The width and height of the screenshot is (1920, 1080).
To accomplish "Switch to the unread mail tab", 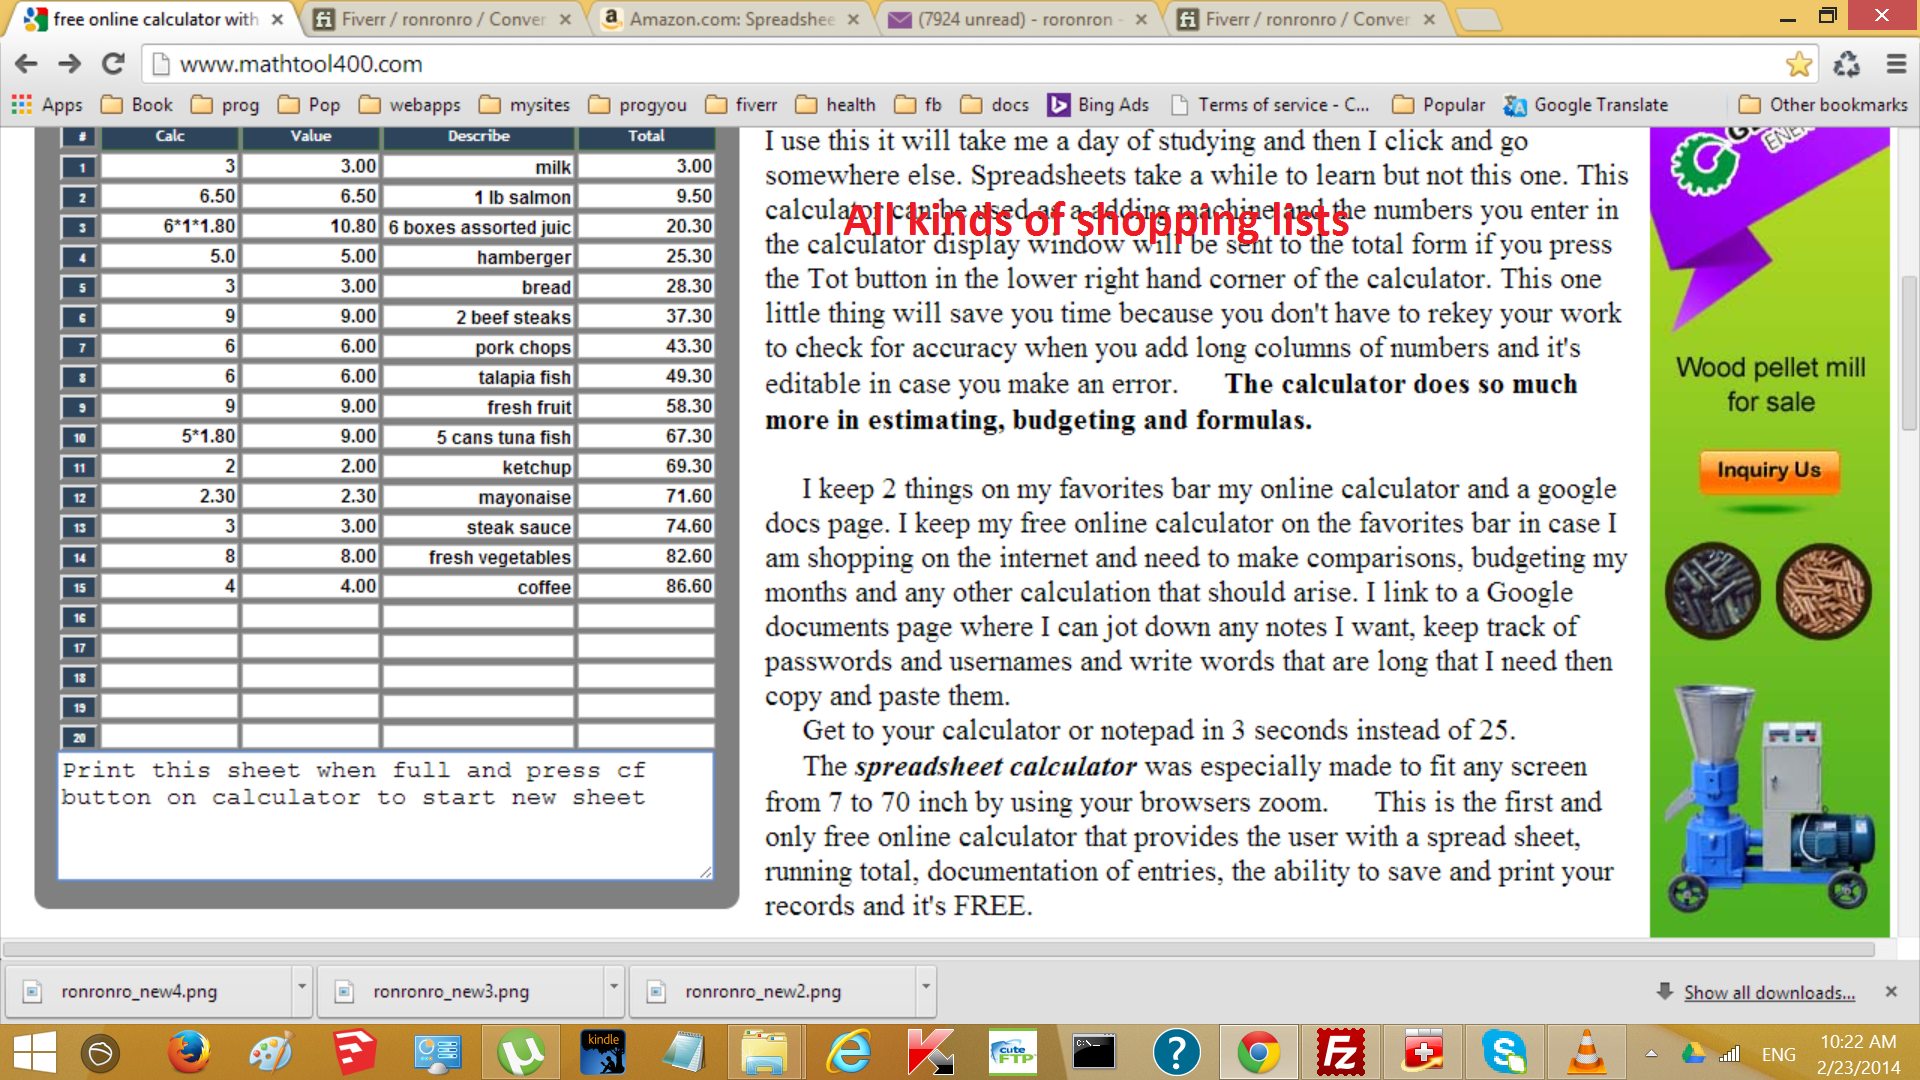I will tap(1016, 19).
